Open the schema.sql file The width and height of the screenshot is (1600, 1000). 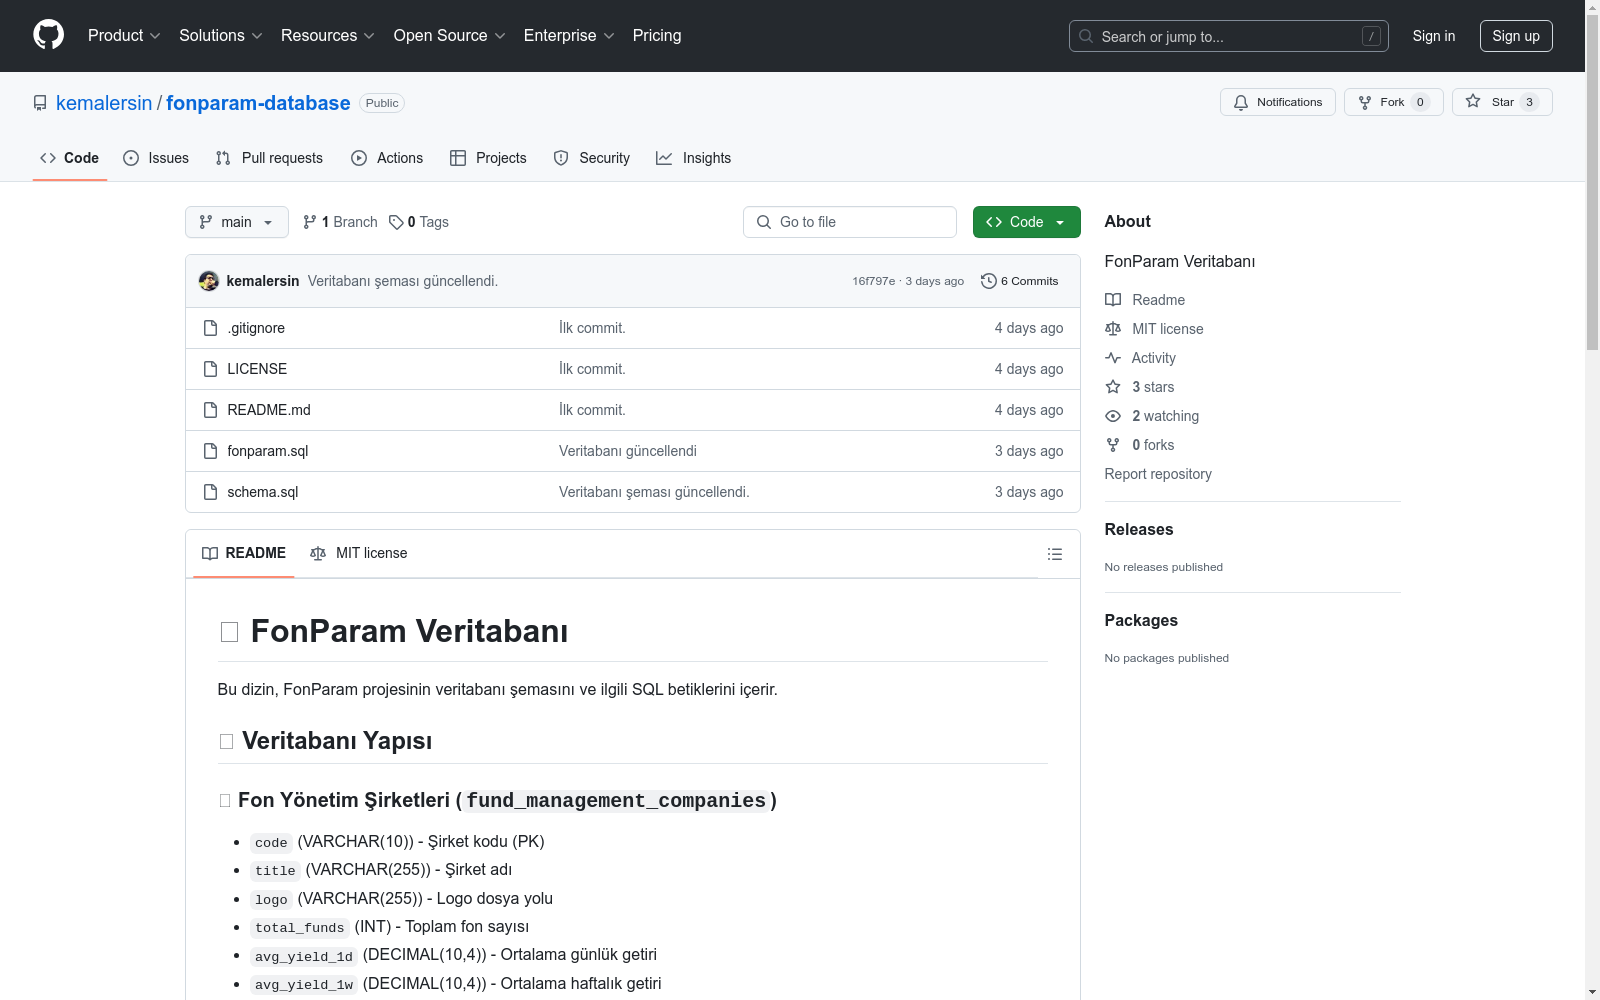point(263,492)
